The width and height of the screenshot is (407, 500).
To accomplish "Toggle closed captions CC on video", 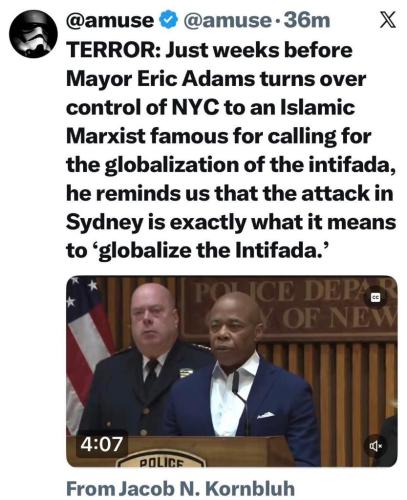I will 378,297.
